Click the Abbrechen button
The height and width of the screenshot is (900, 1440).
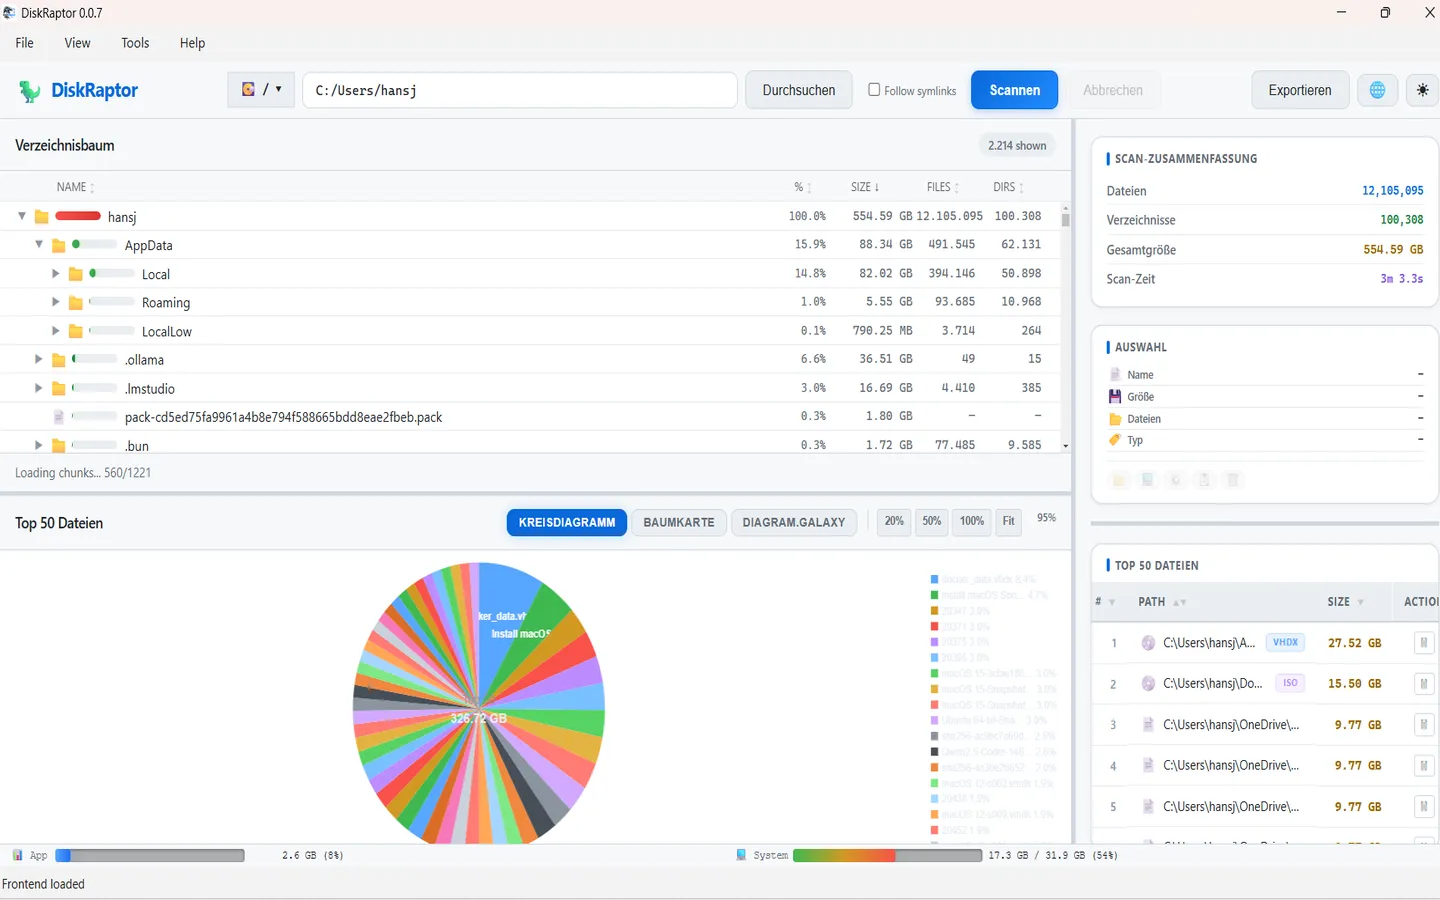coord(1113,90)
